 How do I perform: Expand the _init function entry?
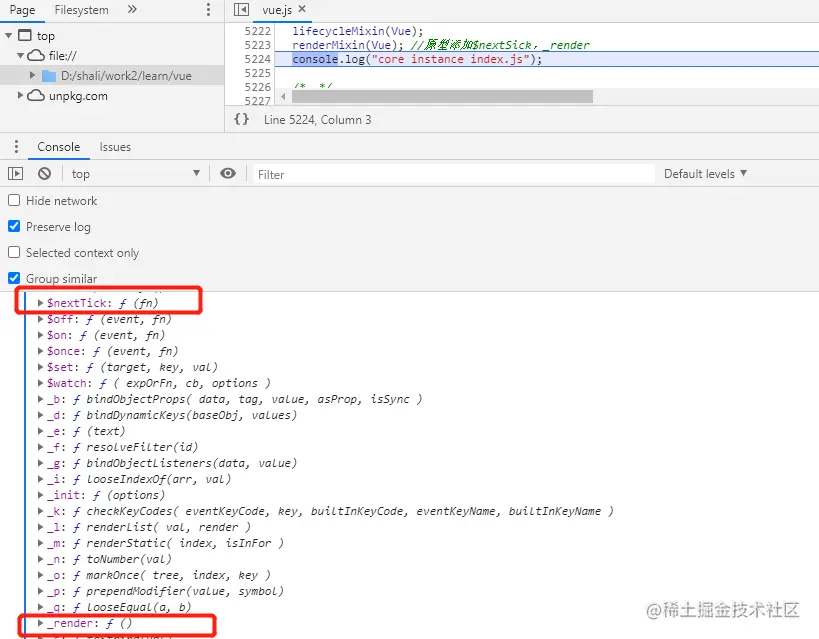pyautogui.click(x=40, y=495)
